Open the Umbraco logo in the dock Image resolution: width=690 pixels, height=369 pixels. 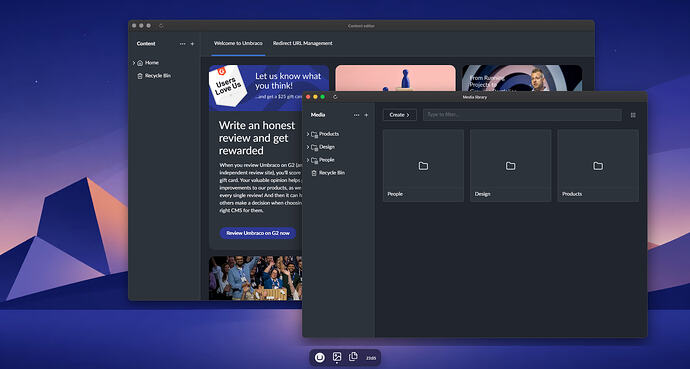coord(320,358)
